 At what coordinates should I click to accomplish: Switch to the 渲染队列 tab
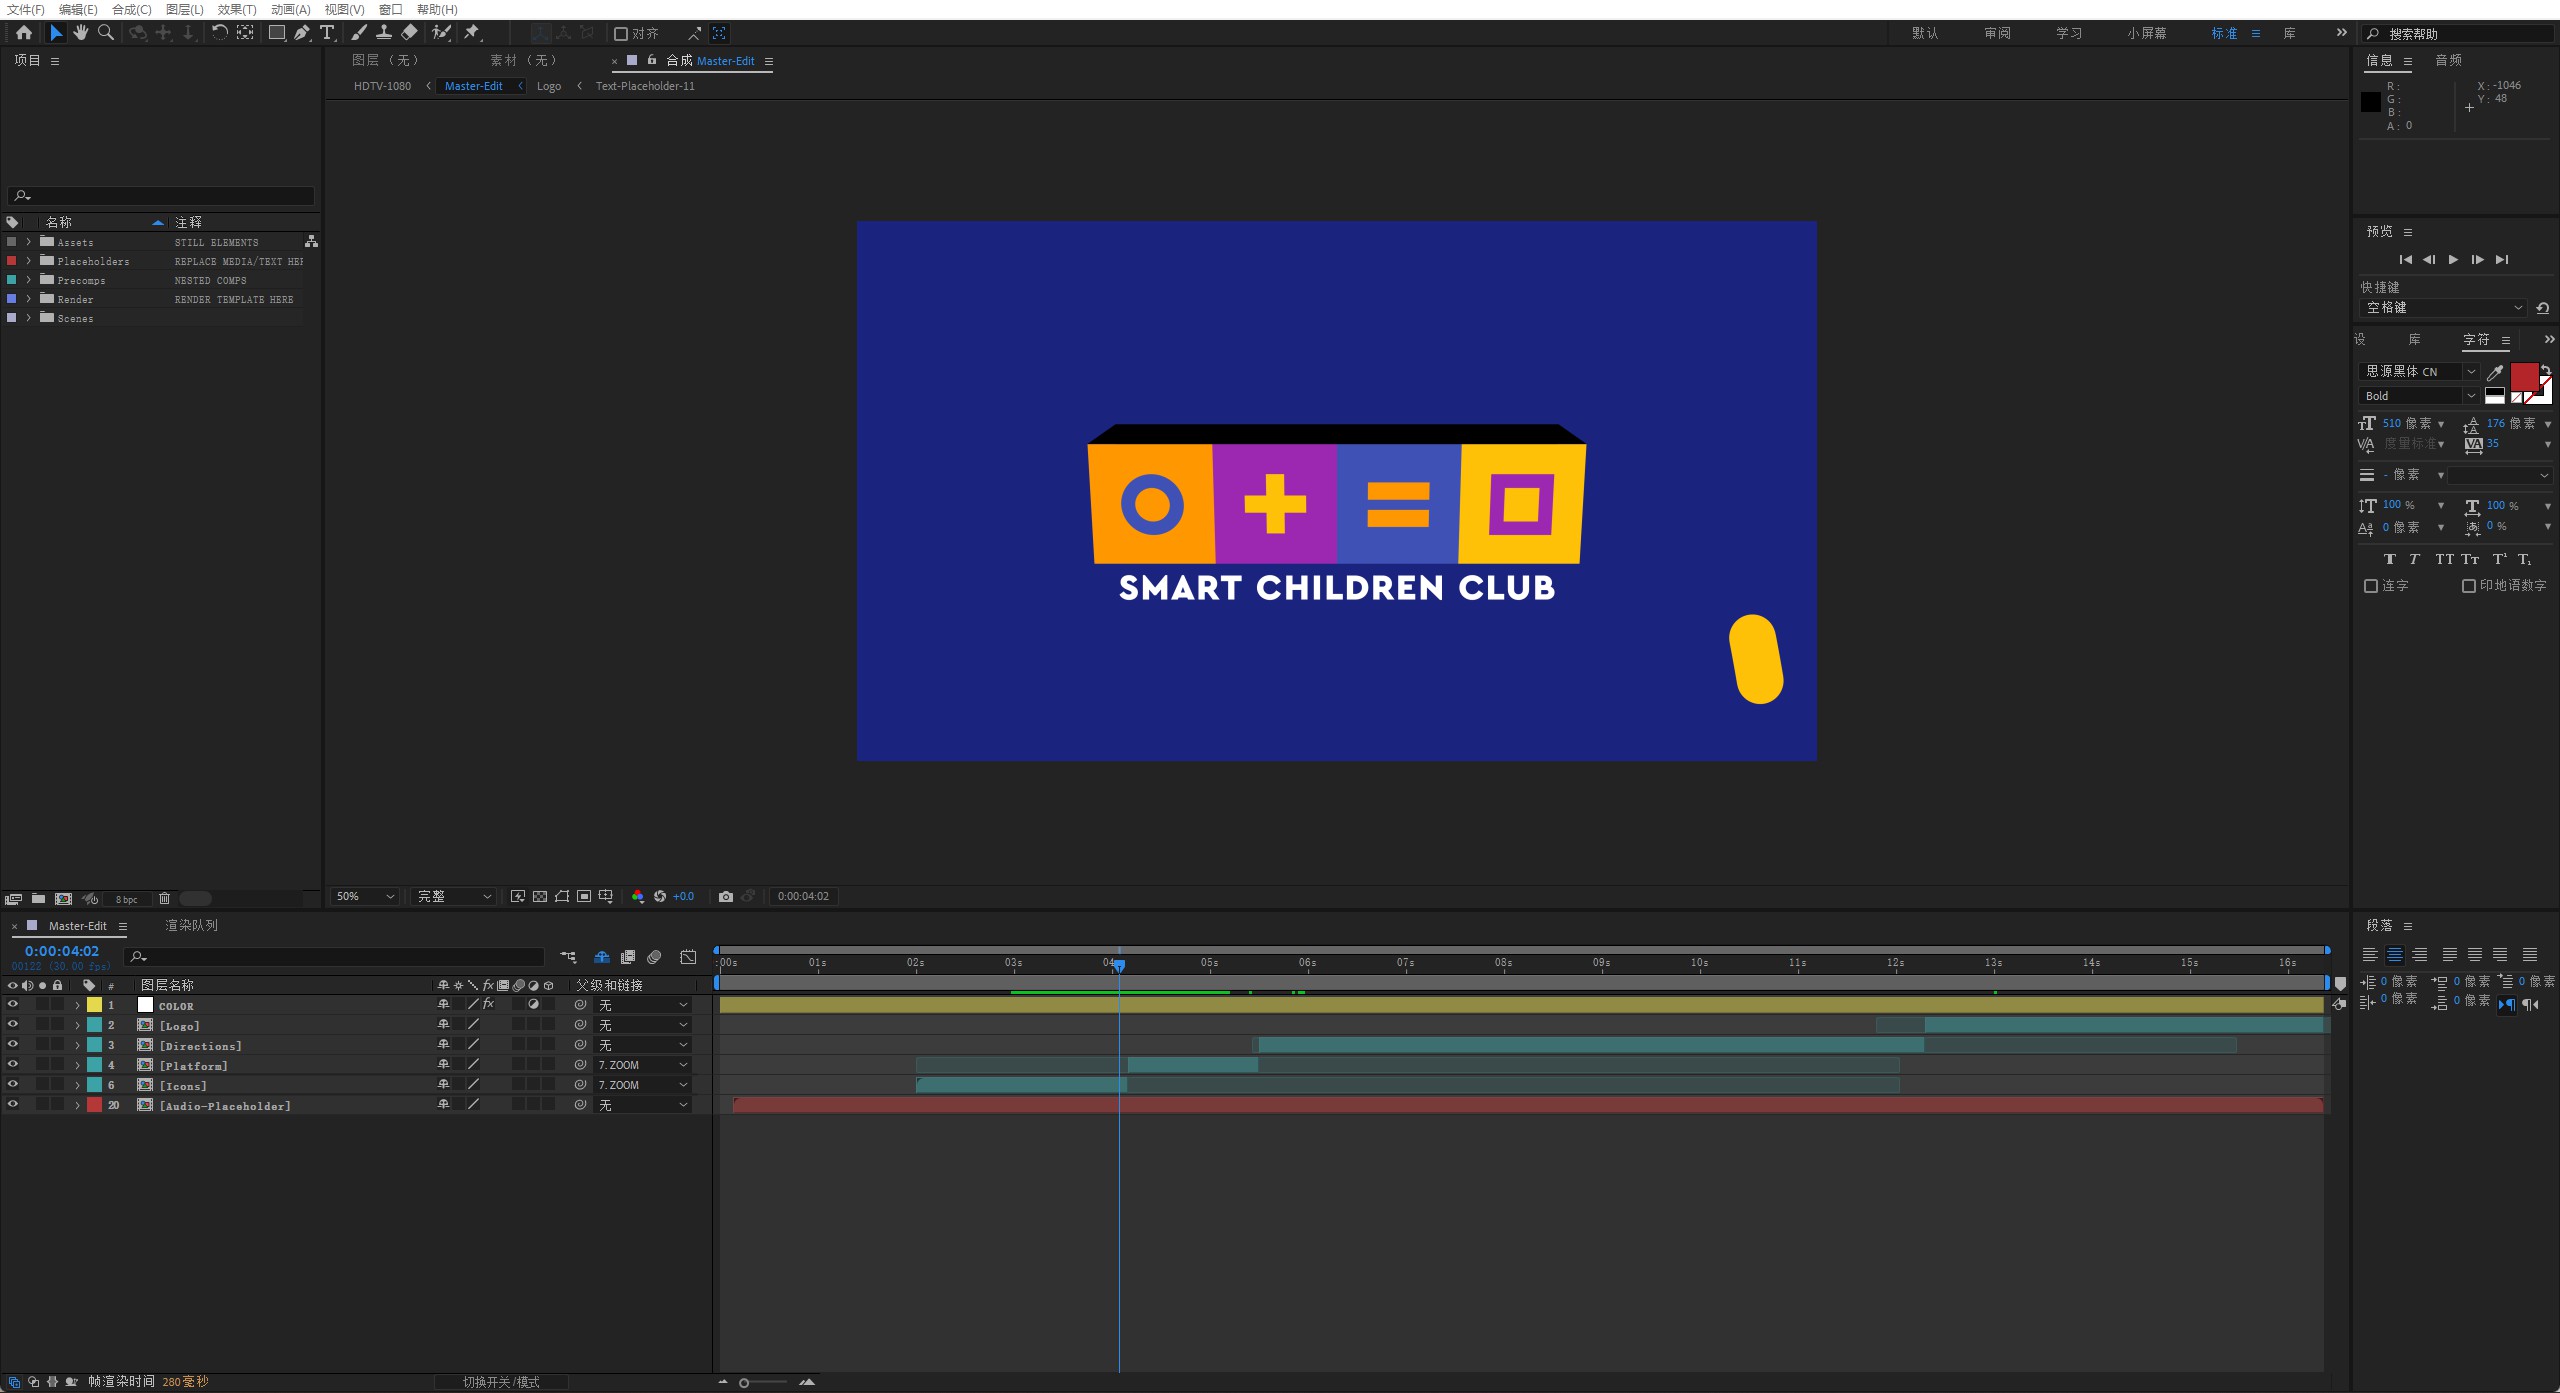coord(191,926)
